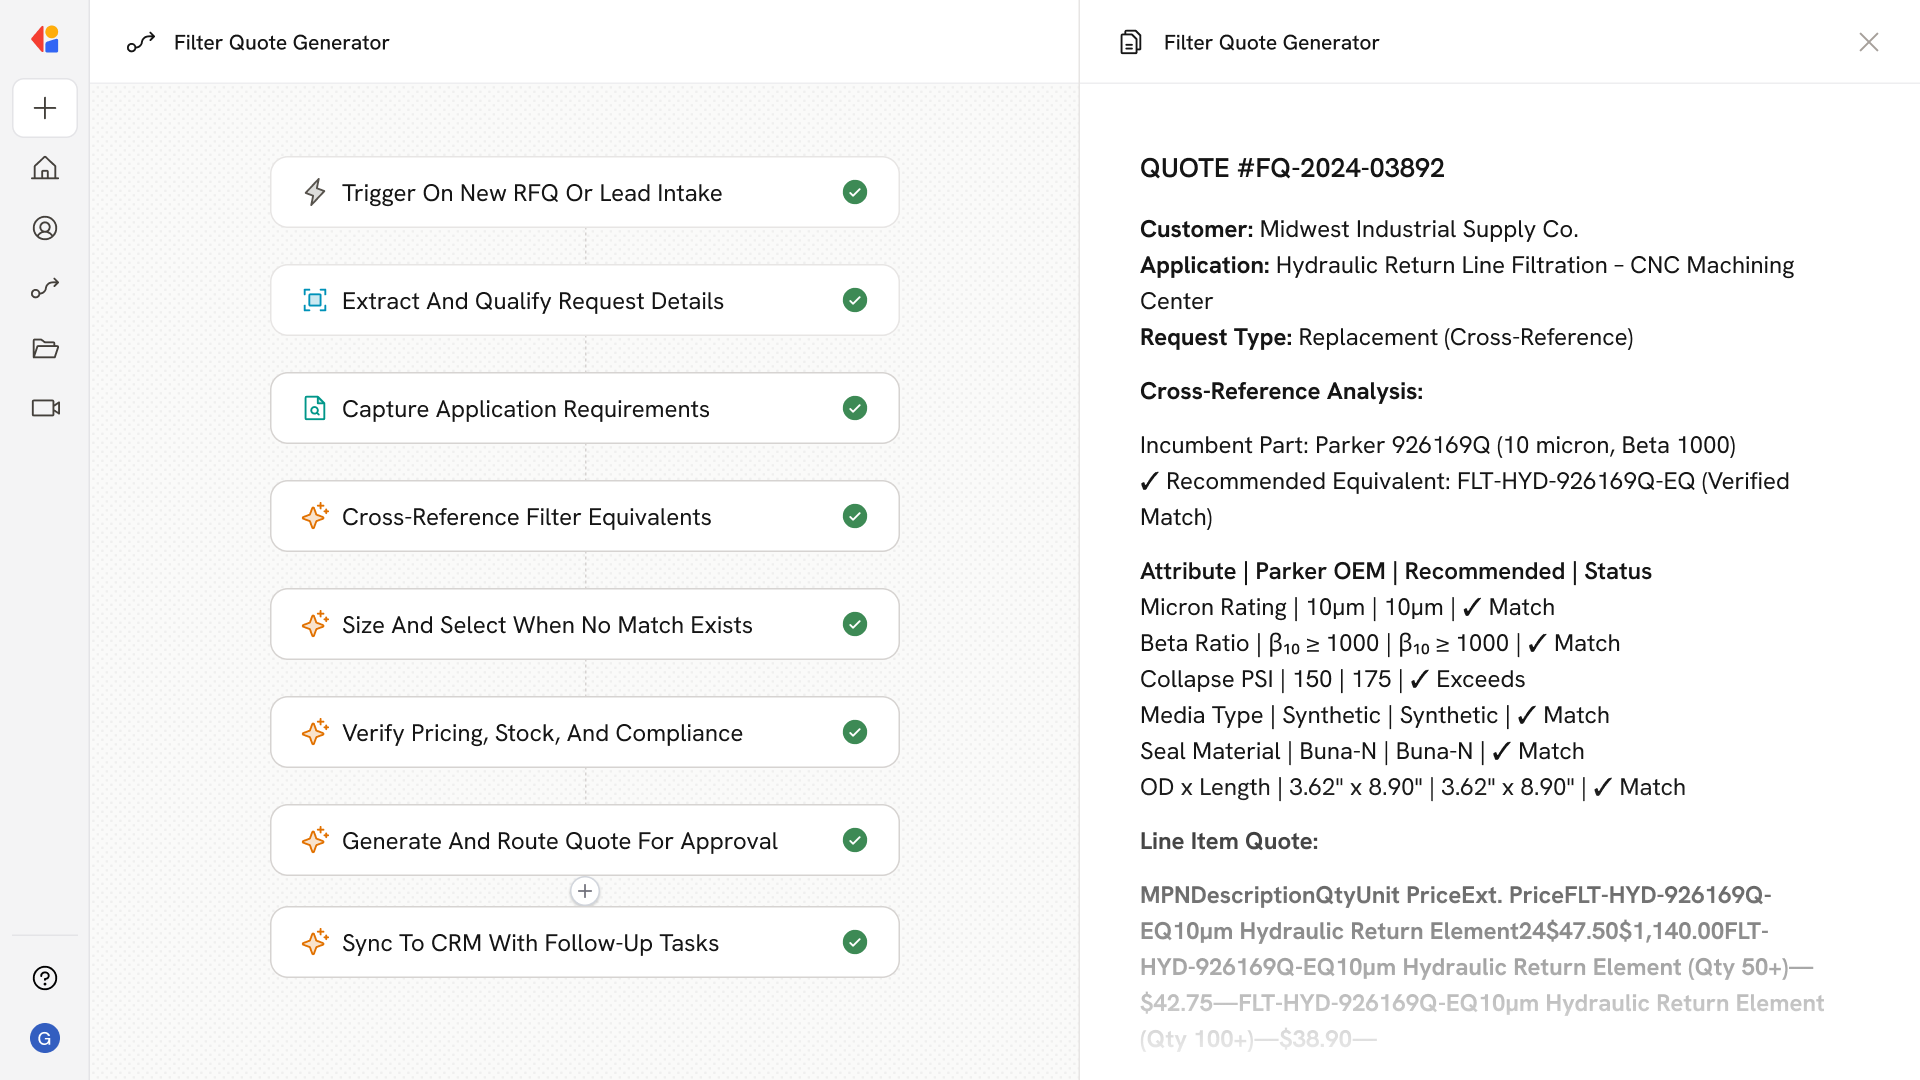Click the plus button in left sidebar
Viewport: 1920px width, 1080px height.
click(x=45, y=108)
